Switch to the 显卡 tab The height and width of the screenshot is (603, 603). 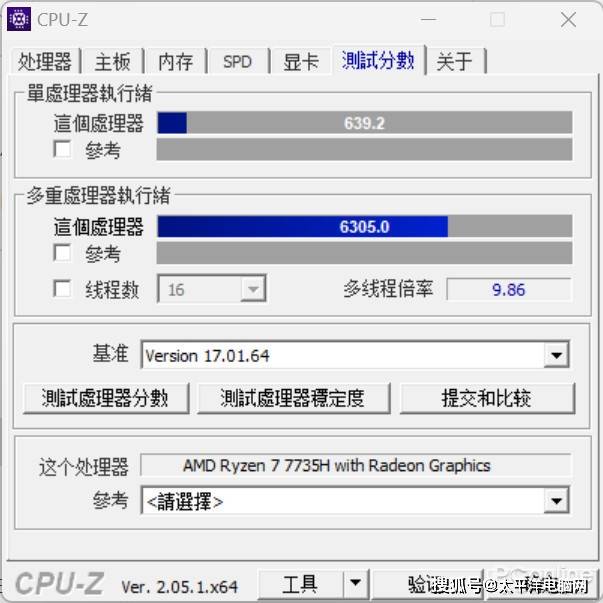click(x=301, y=61)
